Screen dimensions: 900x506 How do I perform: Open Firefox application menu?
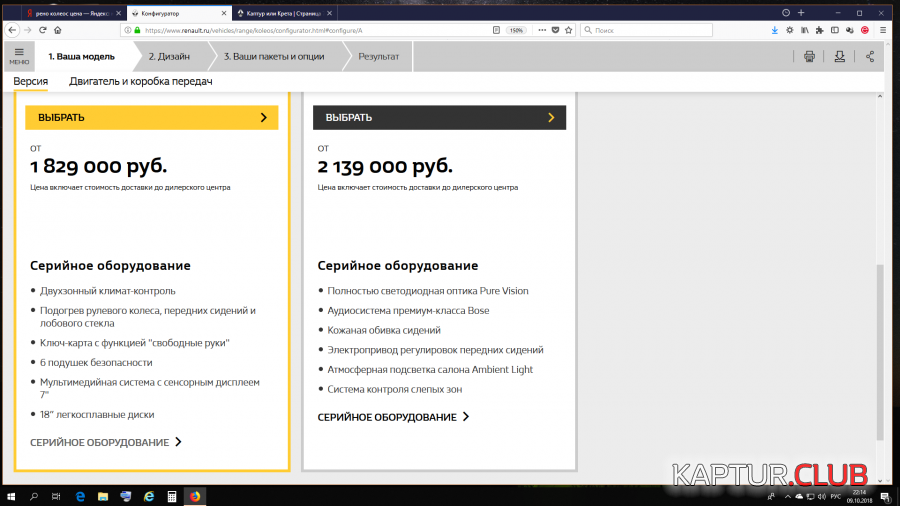883,30
